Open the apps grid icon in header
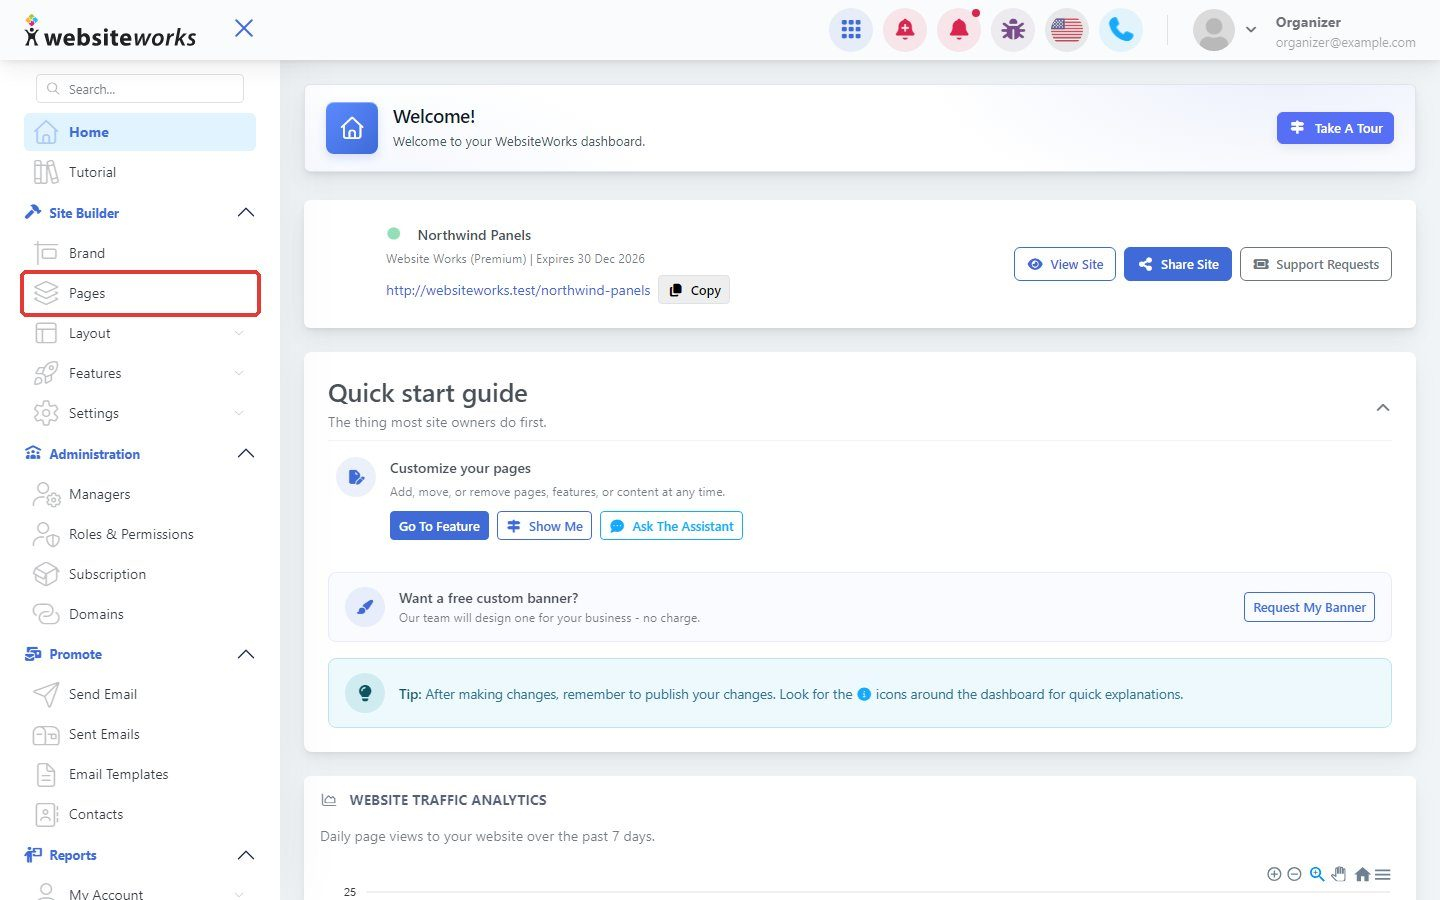This screenshot has width=1440, height=900. coord(851,30)
